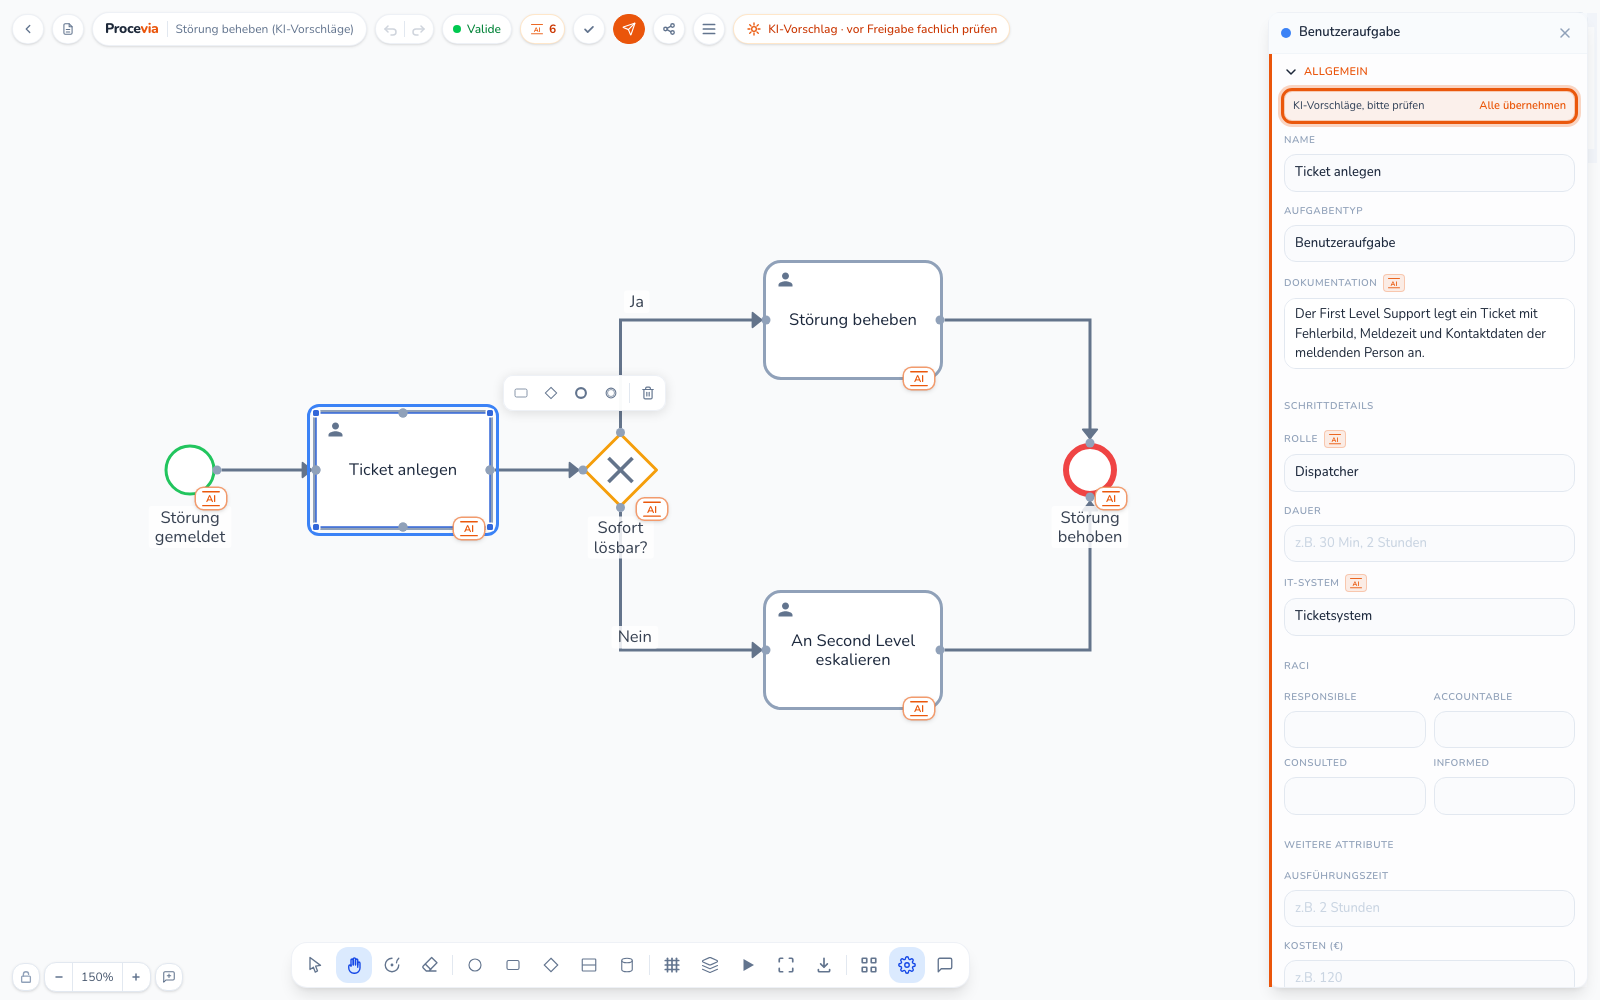Viewport: 1600px width, 1000px height.
Task: Download the diagram via export icon
Action: (824, 965)
